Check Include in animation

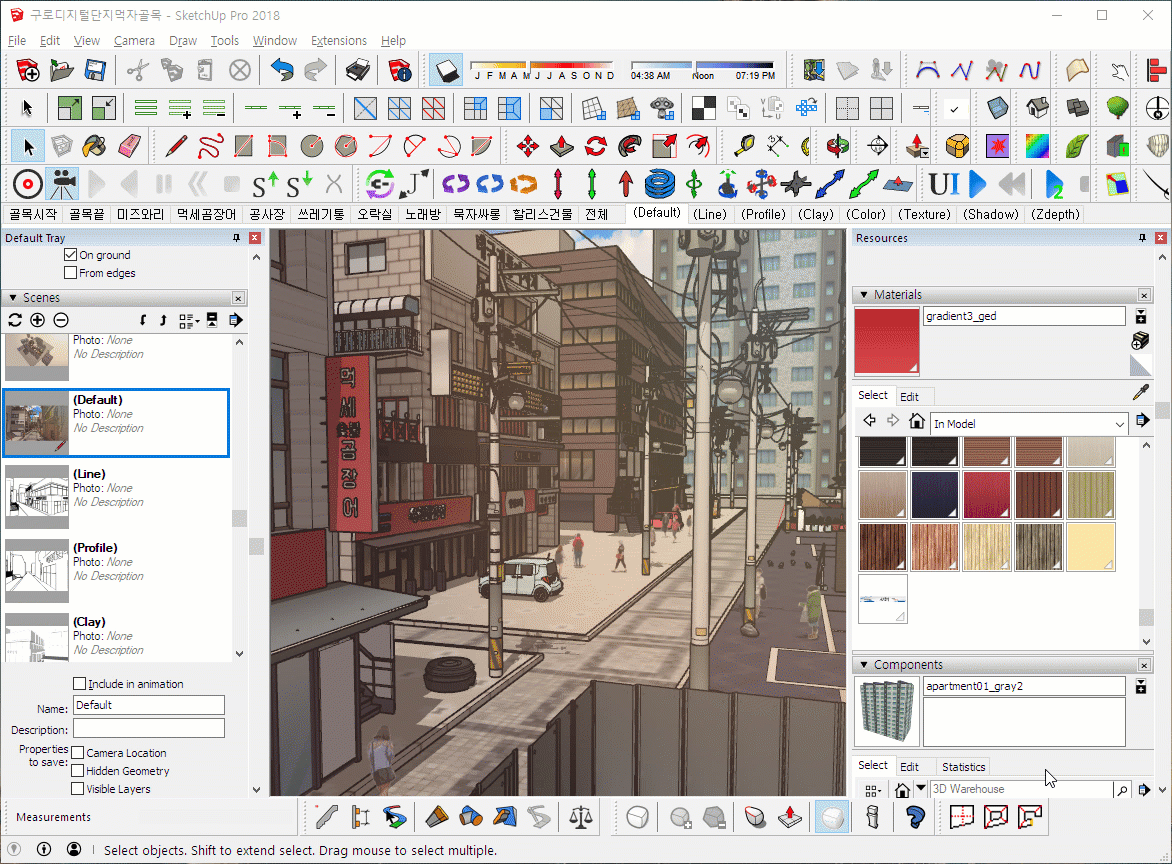coord(79,683)
